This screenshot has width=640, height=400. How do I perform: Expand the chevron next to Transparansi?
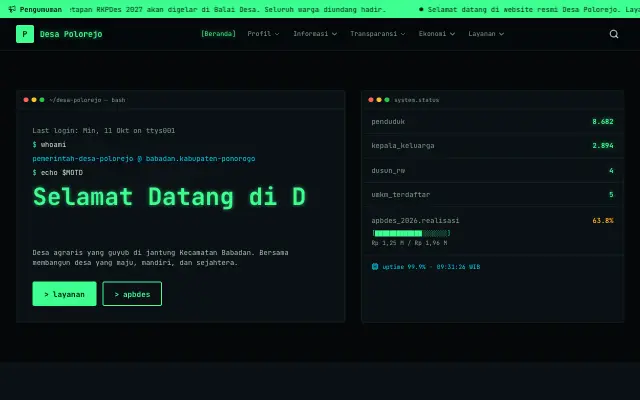403,34
